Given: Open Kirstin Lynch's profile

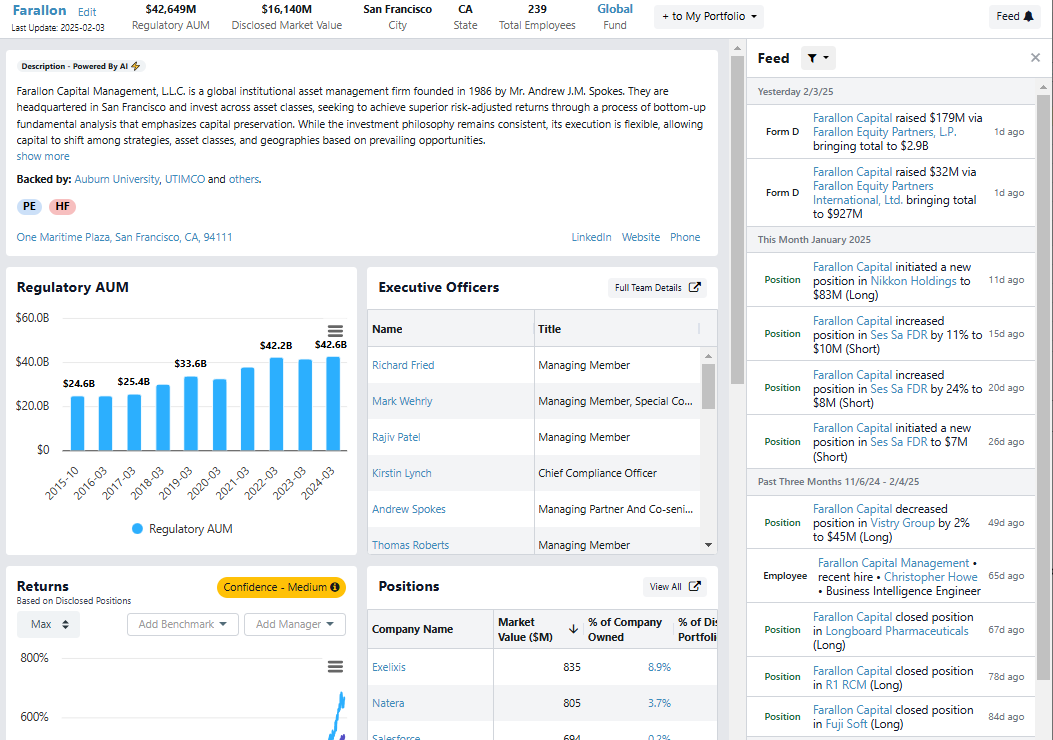Looking at the screenshot, I should (x=402, y=473).
